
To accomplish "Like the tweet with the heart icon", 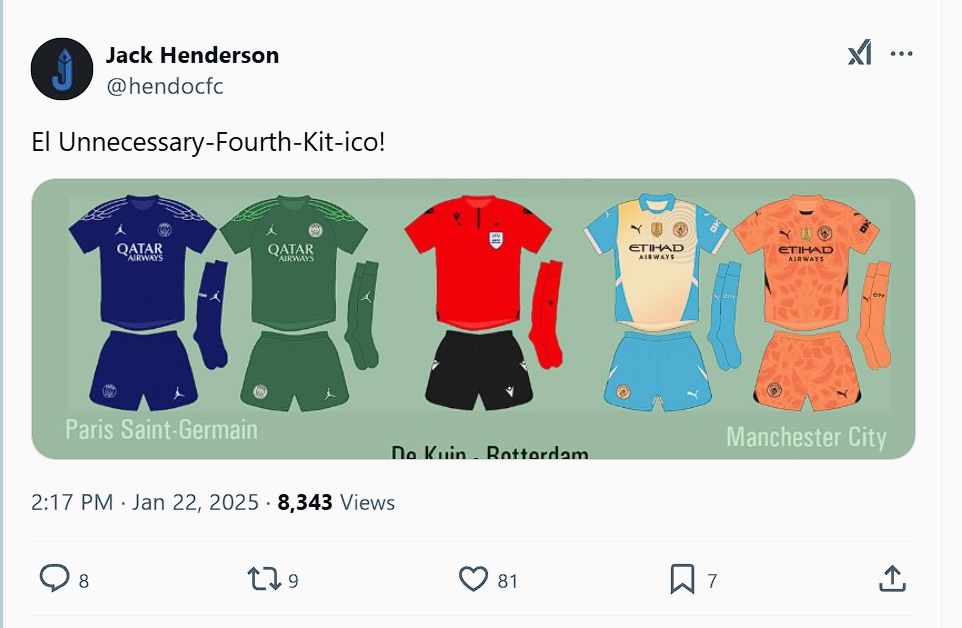I will [474, 579].
